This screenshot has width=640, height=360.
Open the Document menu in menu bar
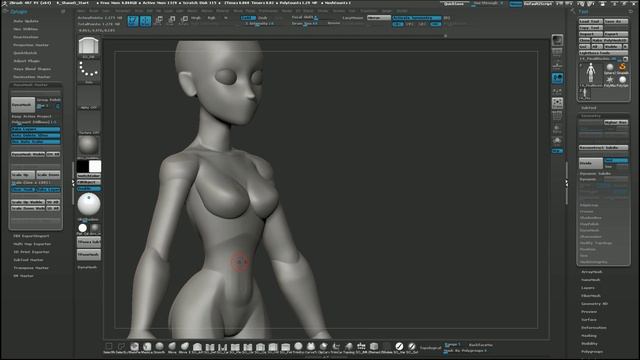122,11
